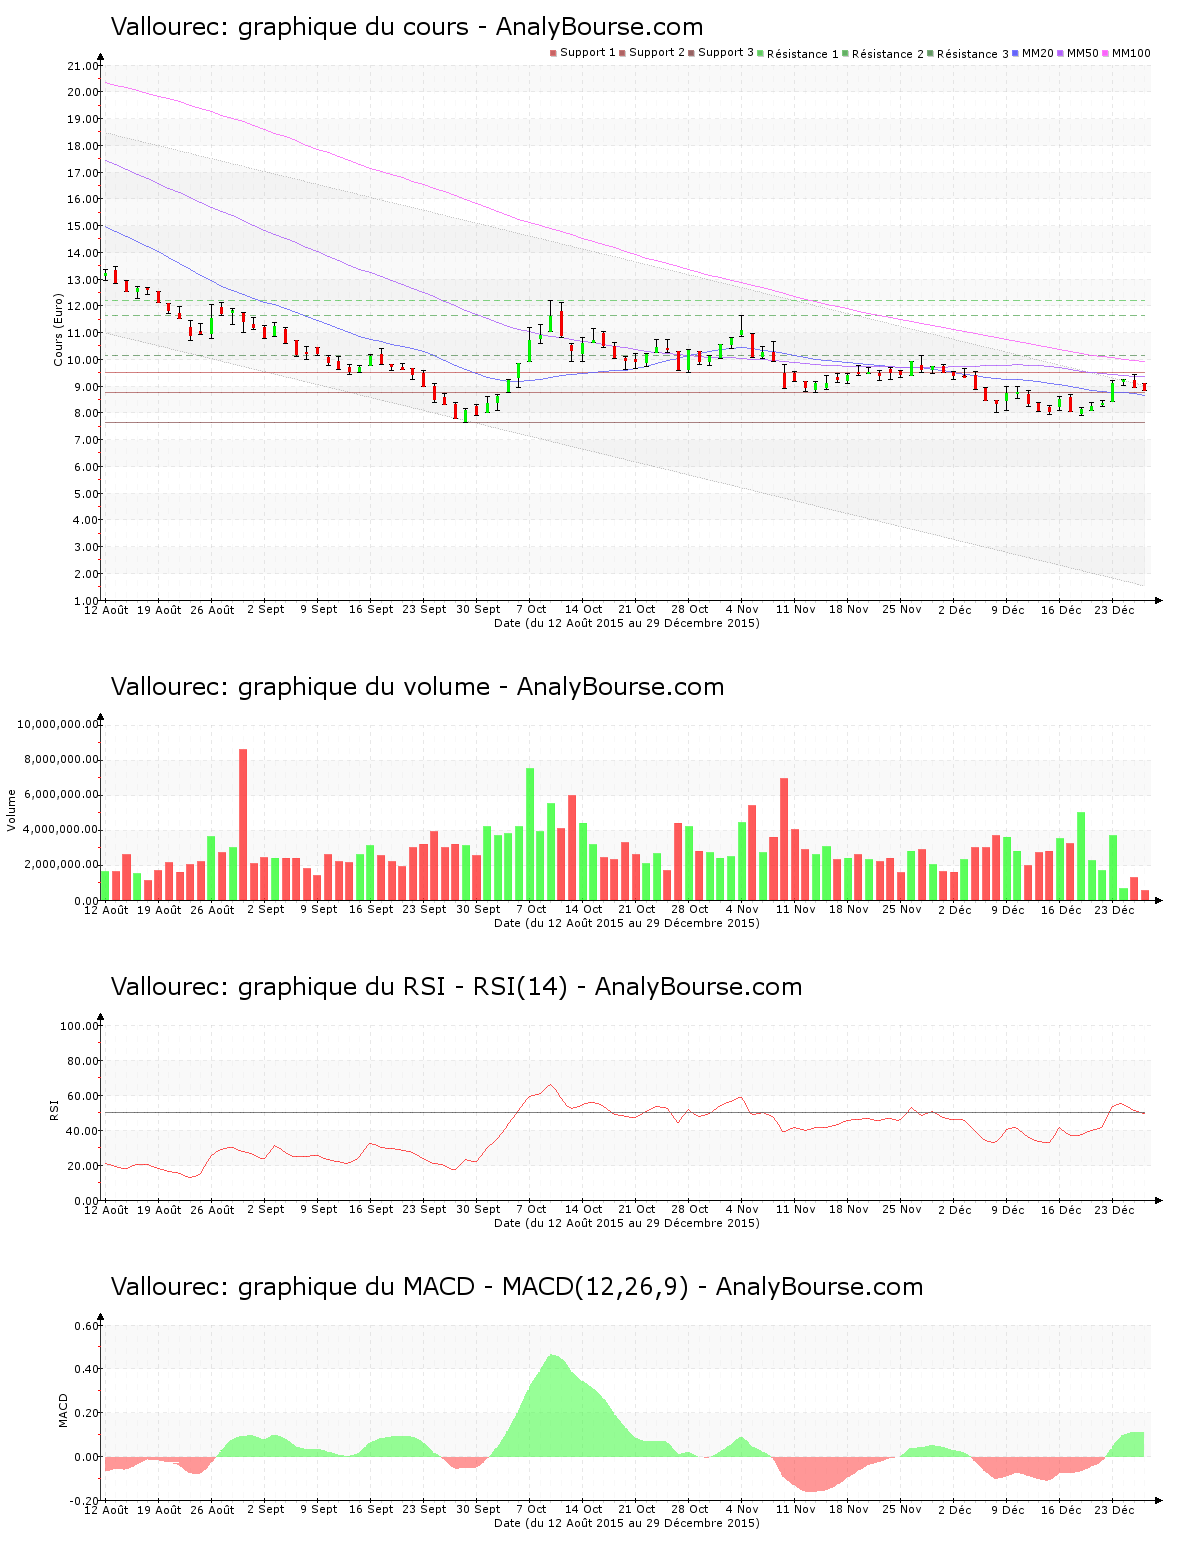Click the '1.00' value on price axis

coord(85,601)
